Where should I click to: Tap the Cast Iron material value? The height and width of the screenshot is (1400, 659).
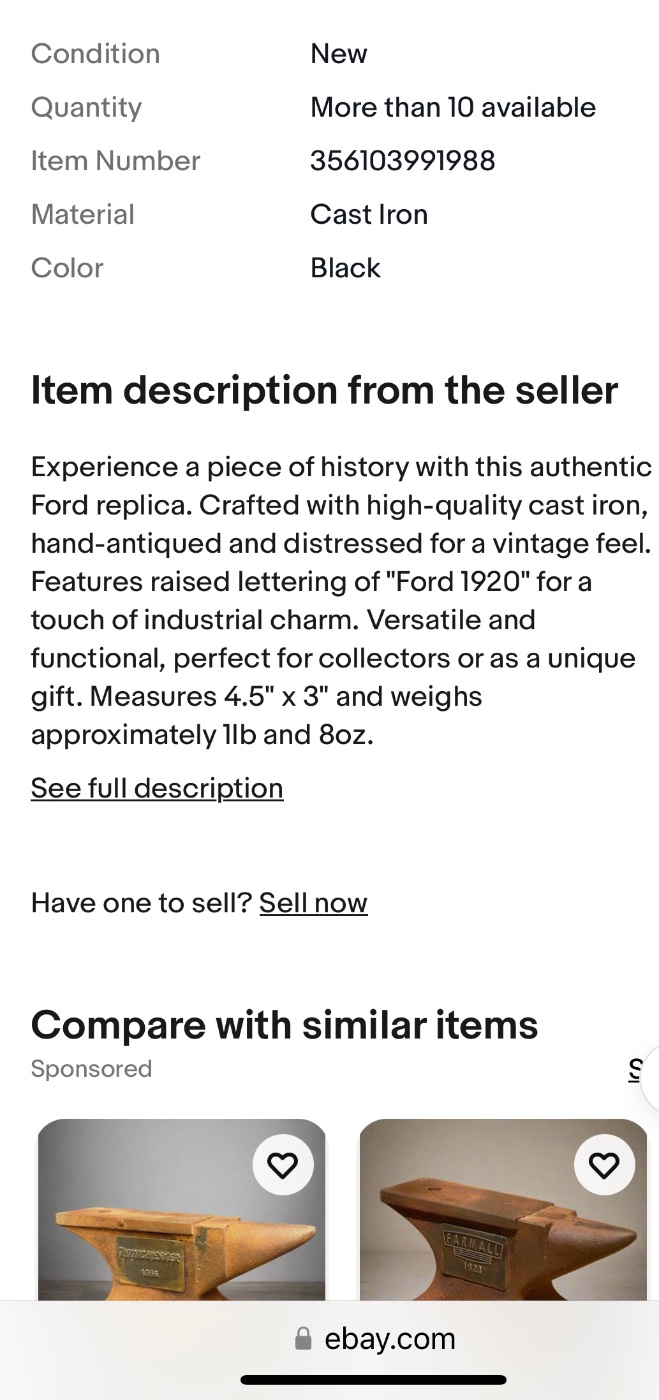(x=368, y=214)
